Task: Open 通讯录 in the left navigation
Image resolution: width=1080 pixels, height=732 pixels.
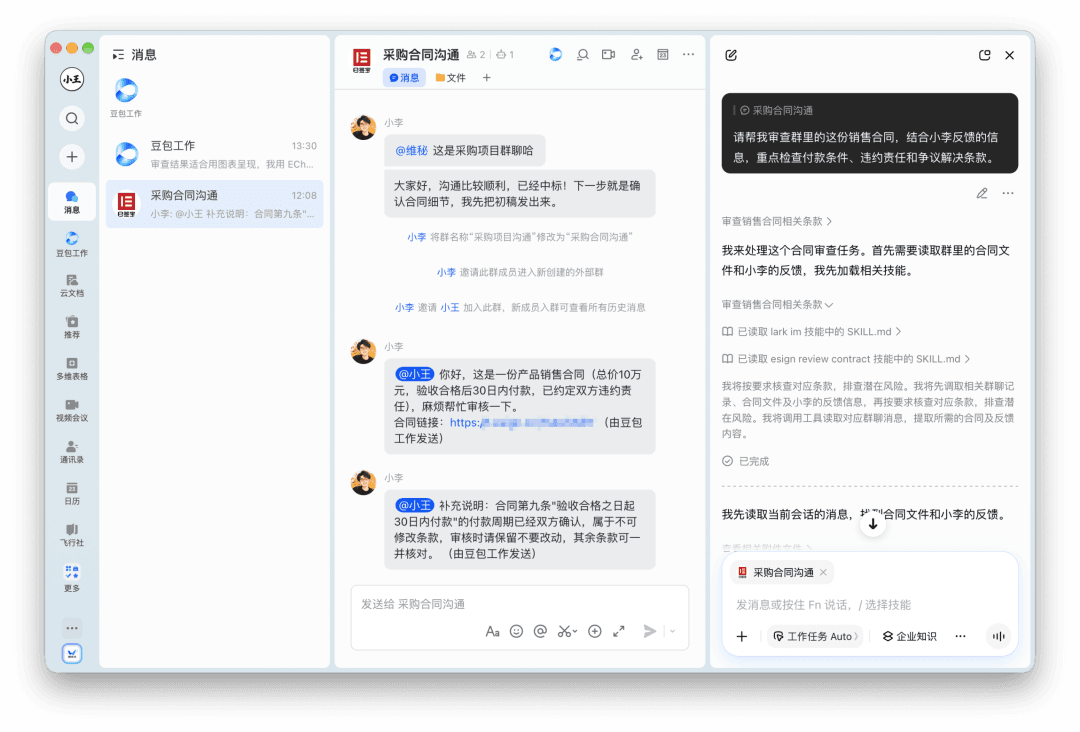Action: (72, 452)
